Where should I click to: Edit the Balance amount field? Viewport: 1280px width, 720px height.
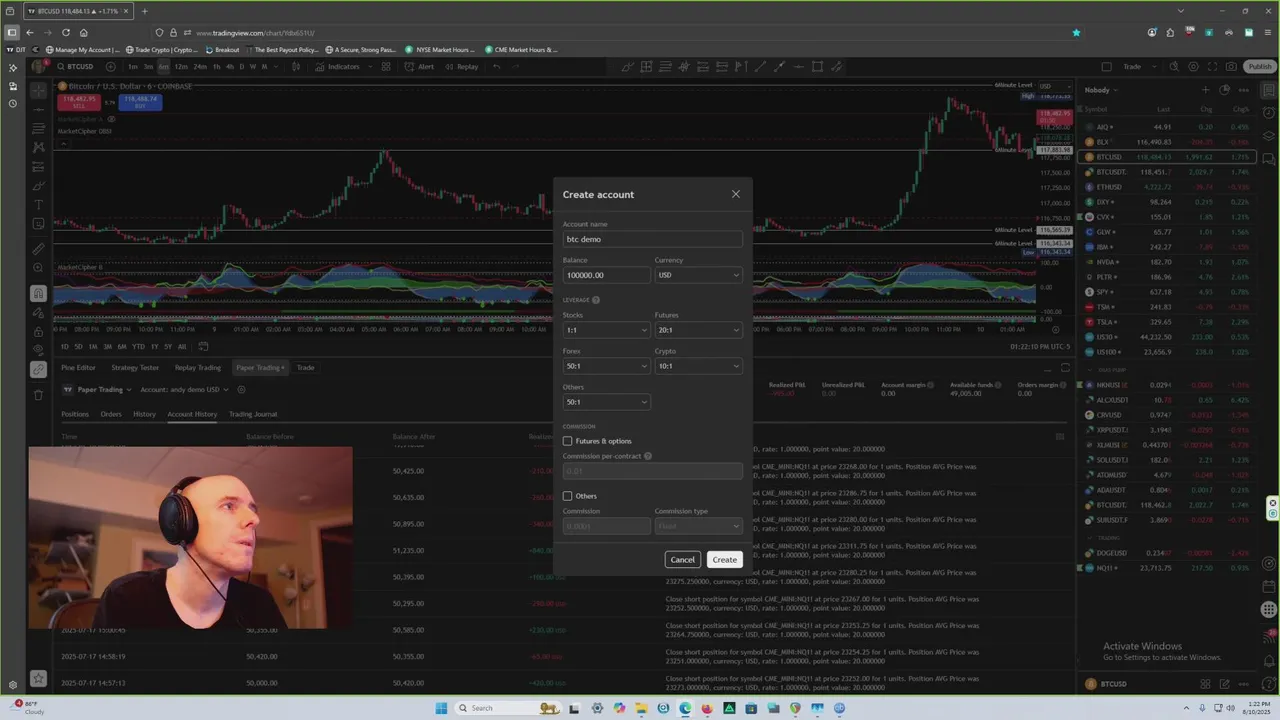click(x=606, y=275)
